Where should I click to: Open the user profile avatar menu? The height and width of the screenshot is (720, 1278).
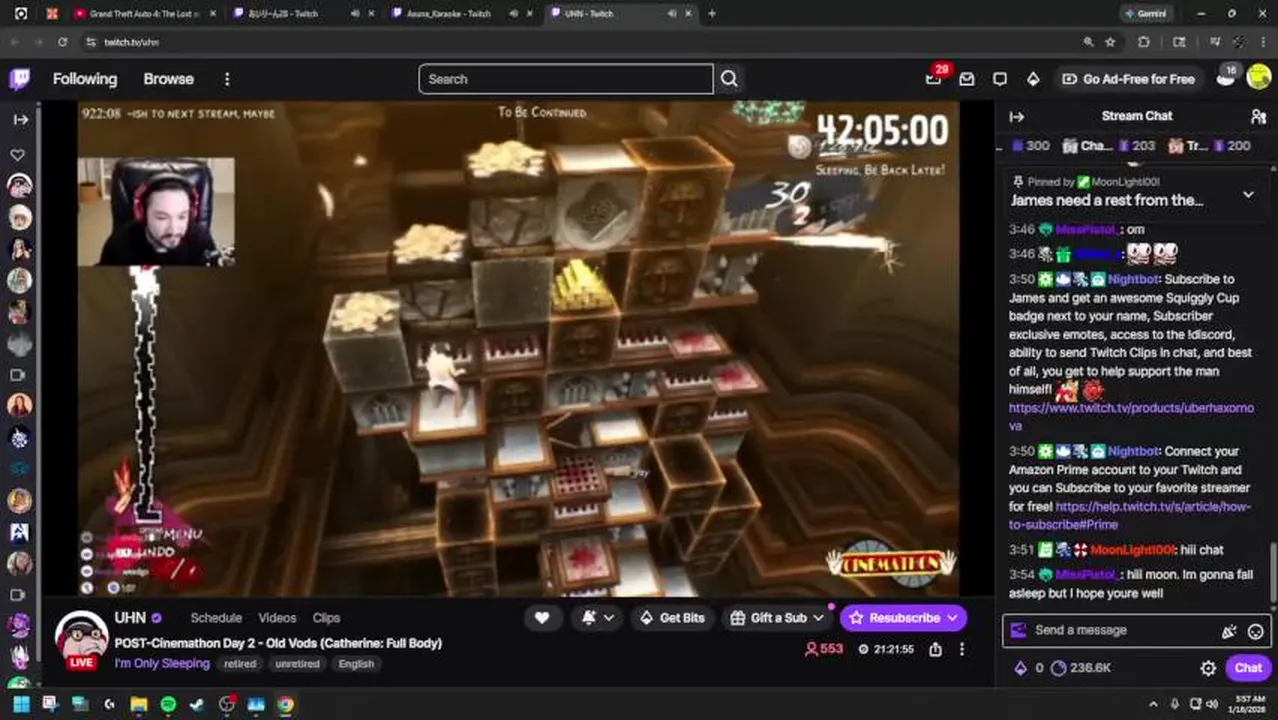(1259, 79)
